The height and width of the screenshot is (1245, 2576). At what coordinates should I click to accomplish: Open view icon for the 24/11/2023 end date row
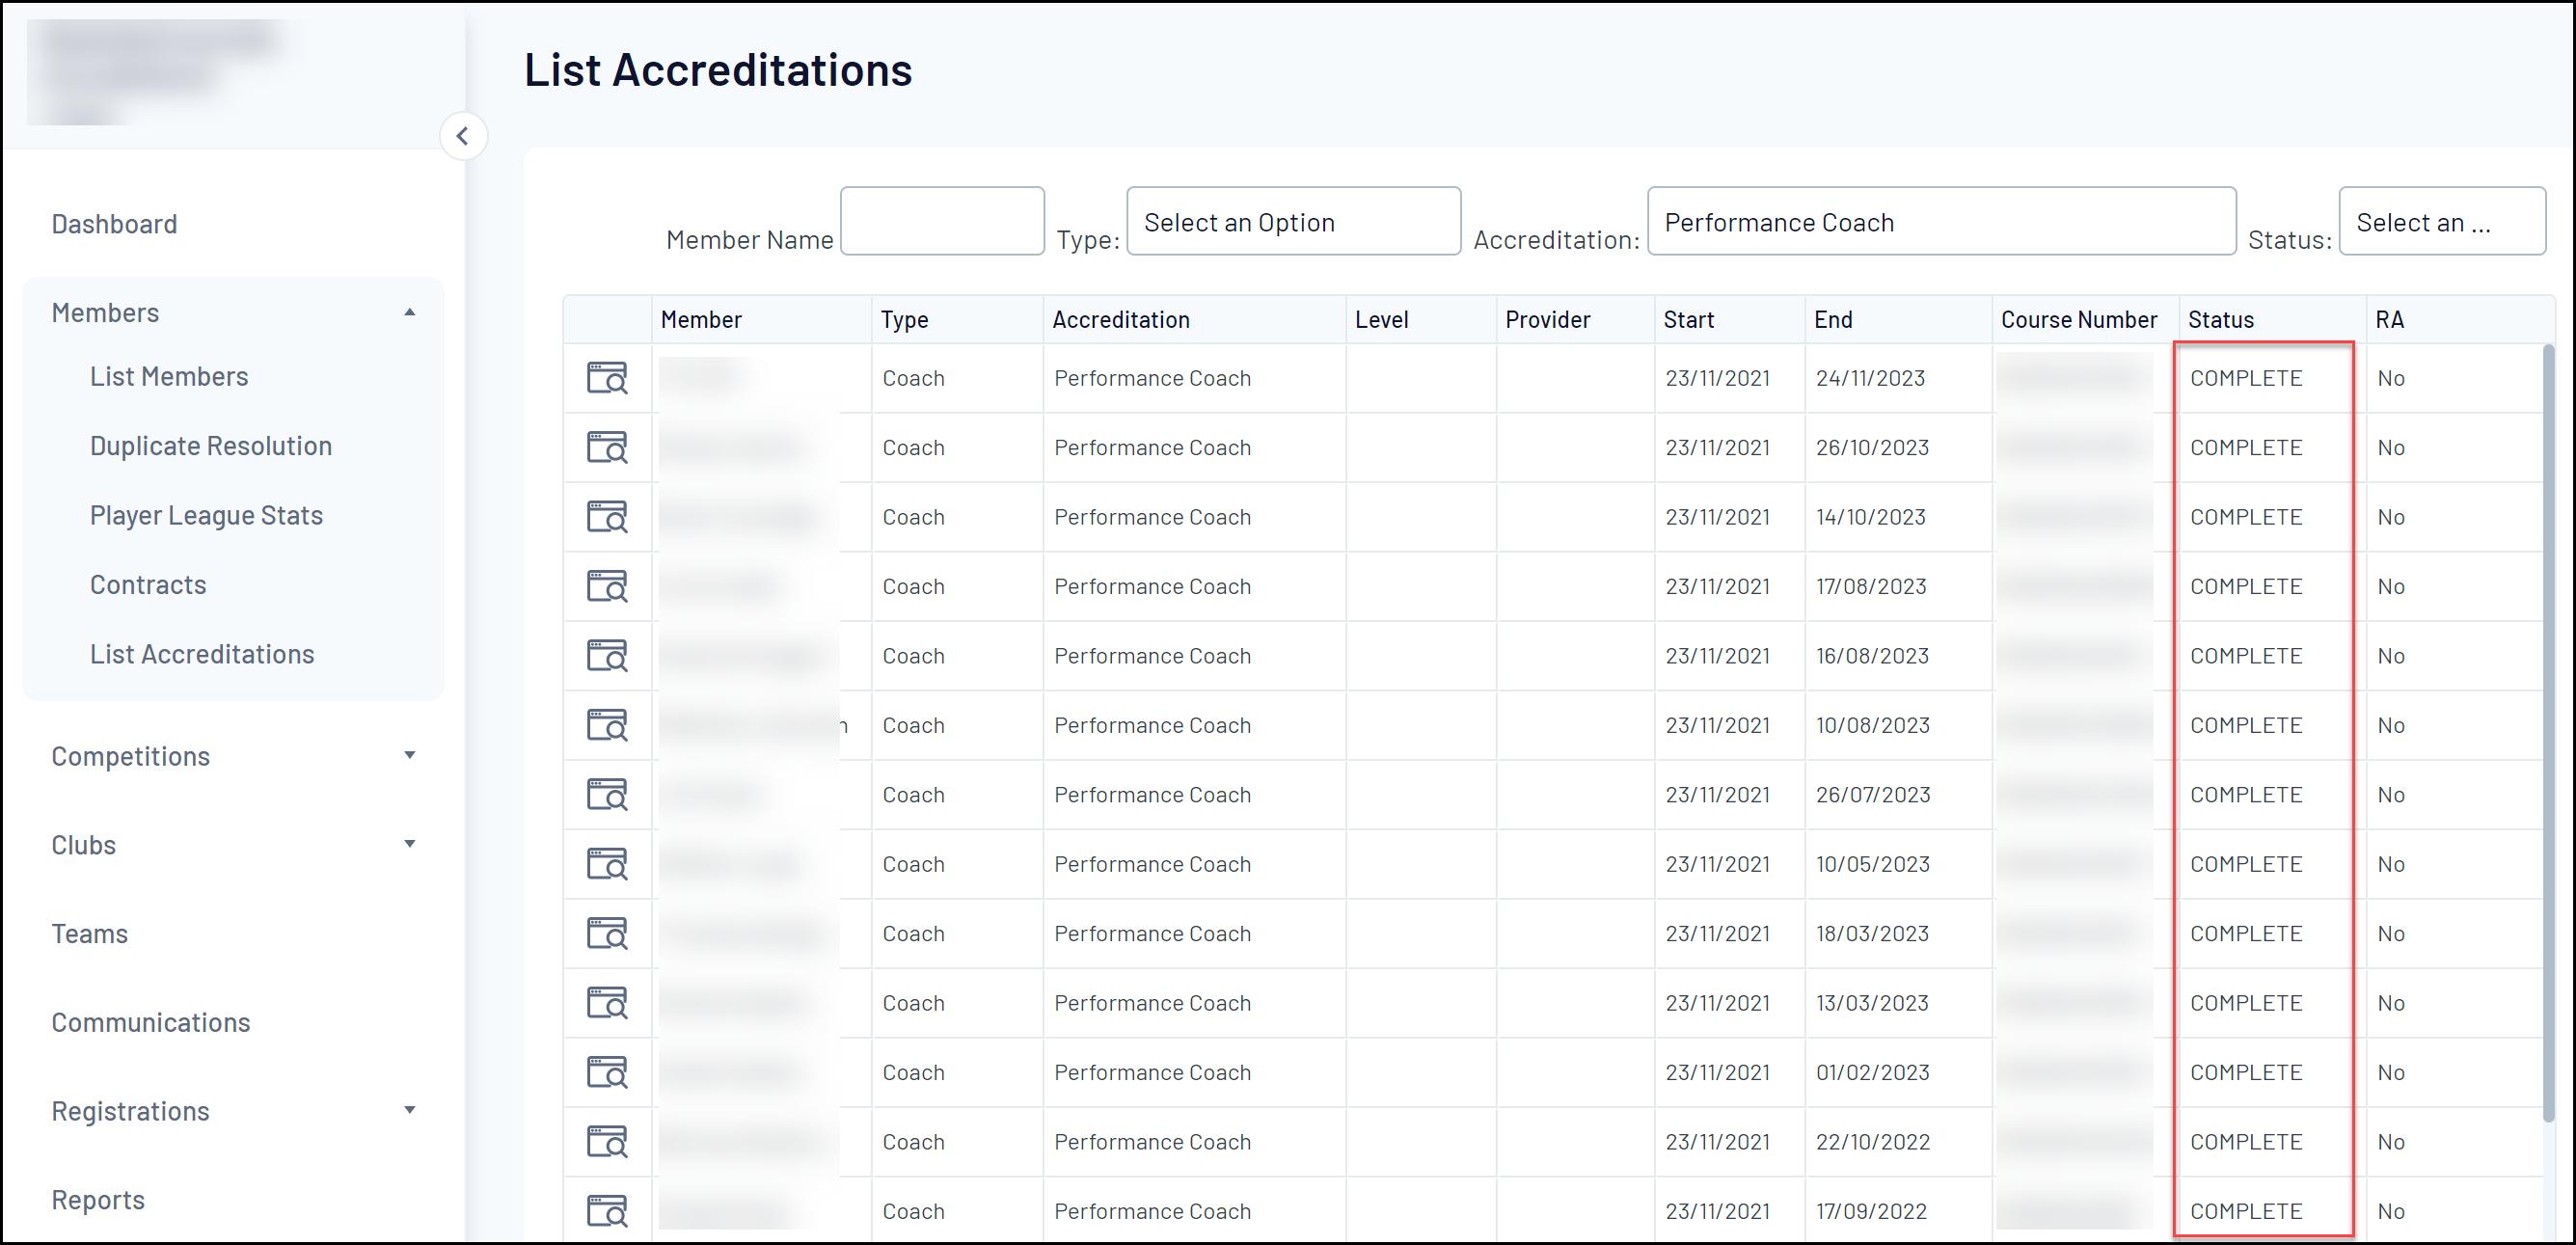click(606, 378)
